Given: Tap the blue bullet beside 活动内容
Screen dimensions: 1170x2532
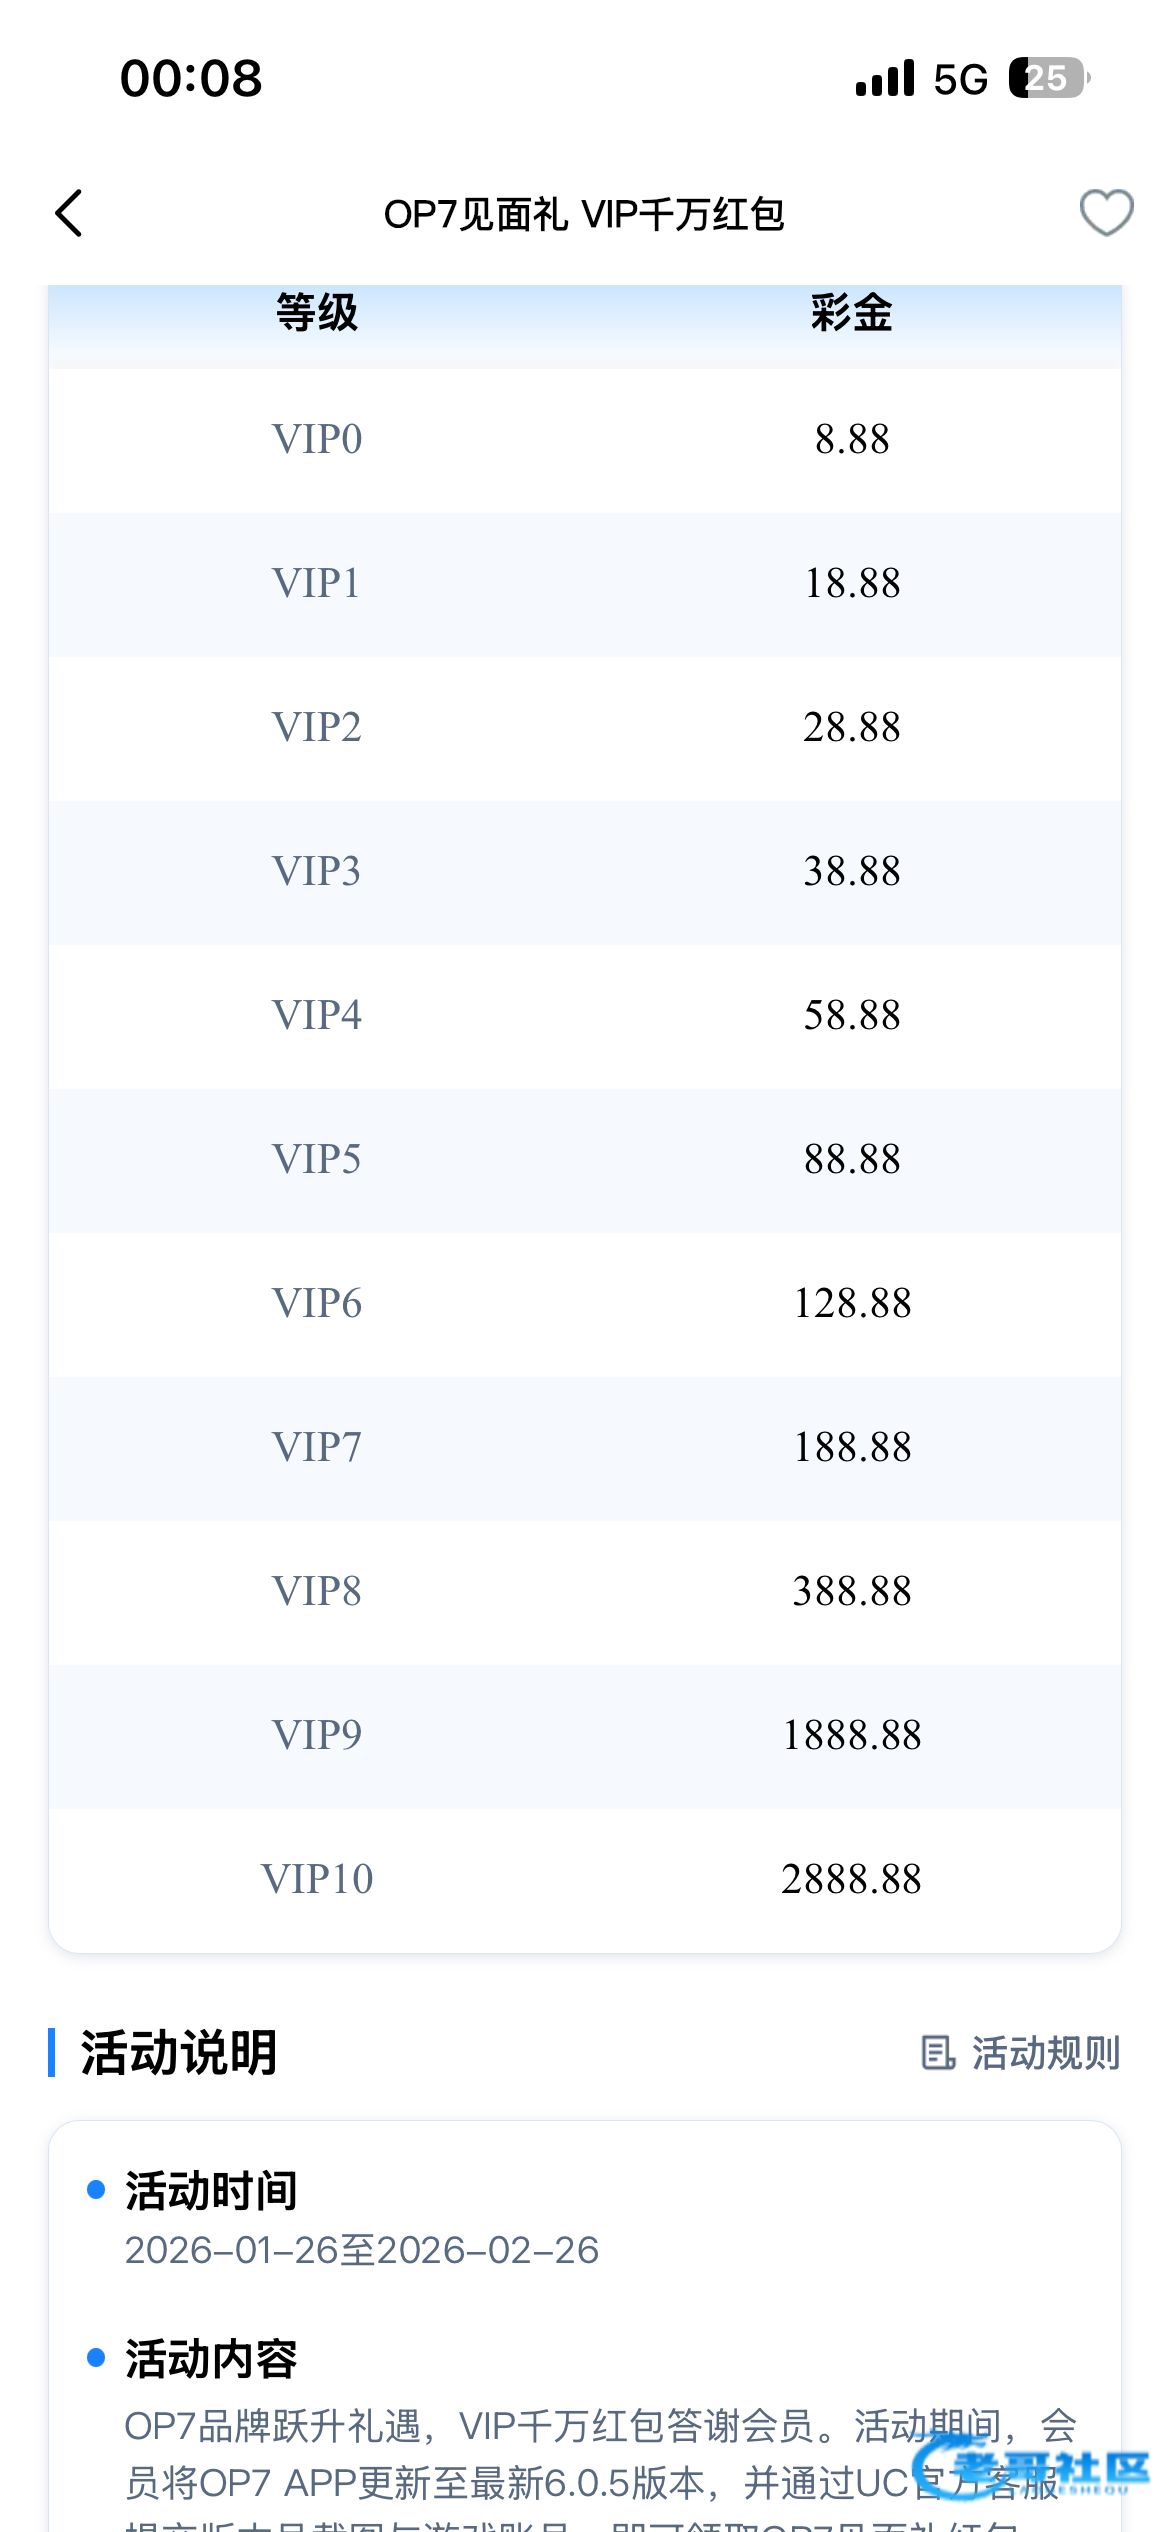Looking at the screenshot, I should click(x=96, y=2358).
